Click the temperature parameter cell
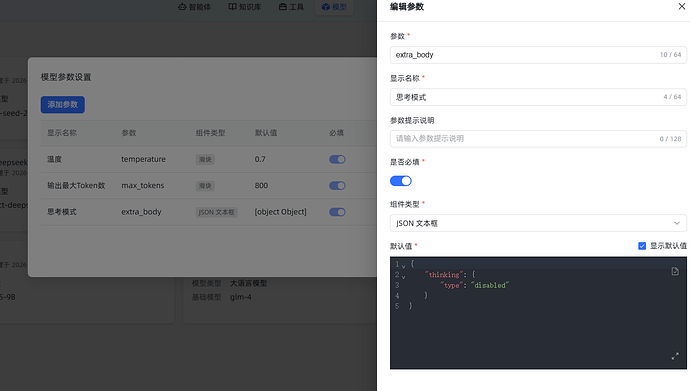The width and height of the screenshot is (690, 391). point(143,159)
